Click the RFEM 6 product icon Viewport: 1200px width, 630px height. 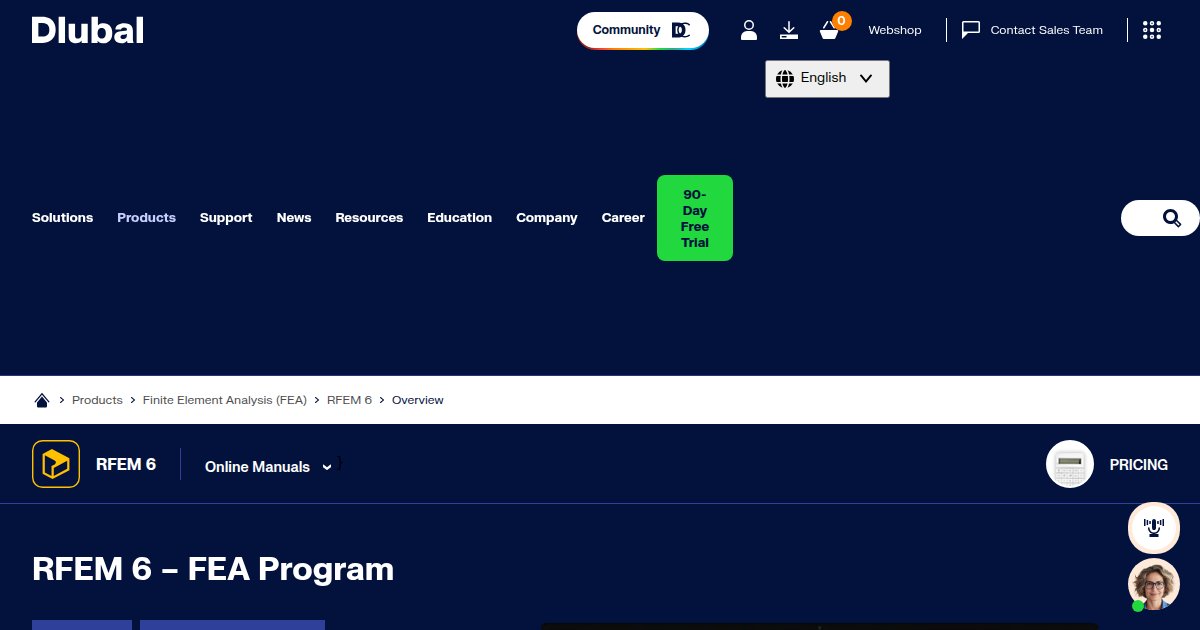tap(56, 464)
